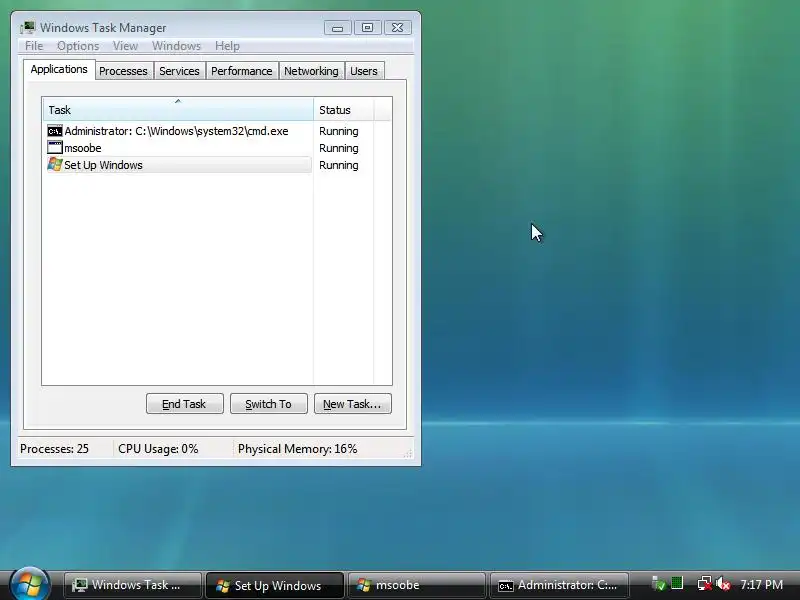Click the New Task... button

tap(353, 404)
